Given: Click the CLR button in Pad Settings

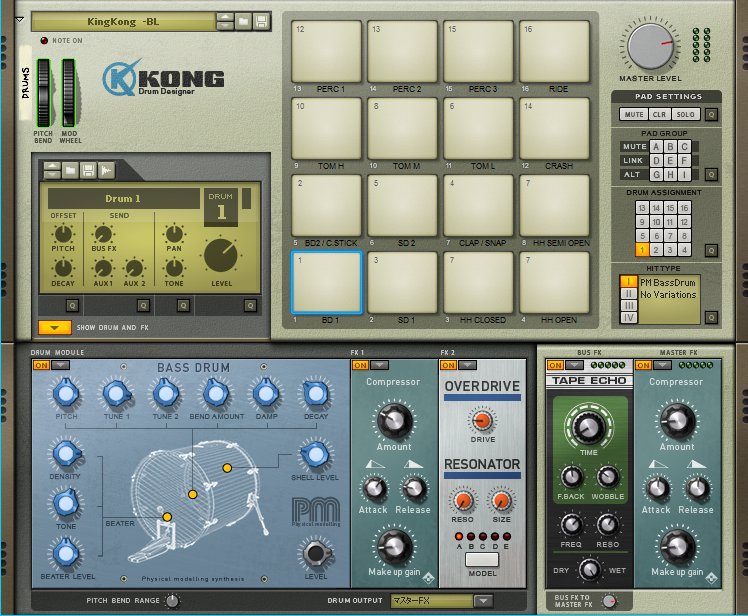Looking at the screenshot, I should (659, 115).
